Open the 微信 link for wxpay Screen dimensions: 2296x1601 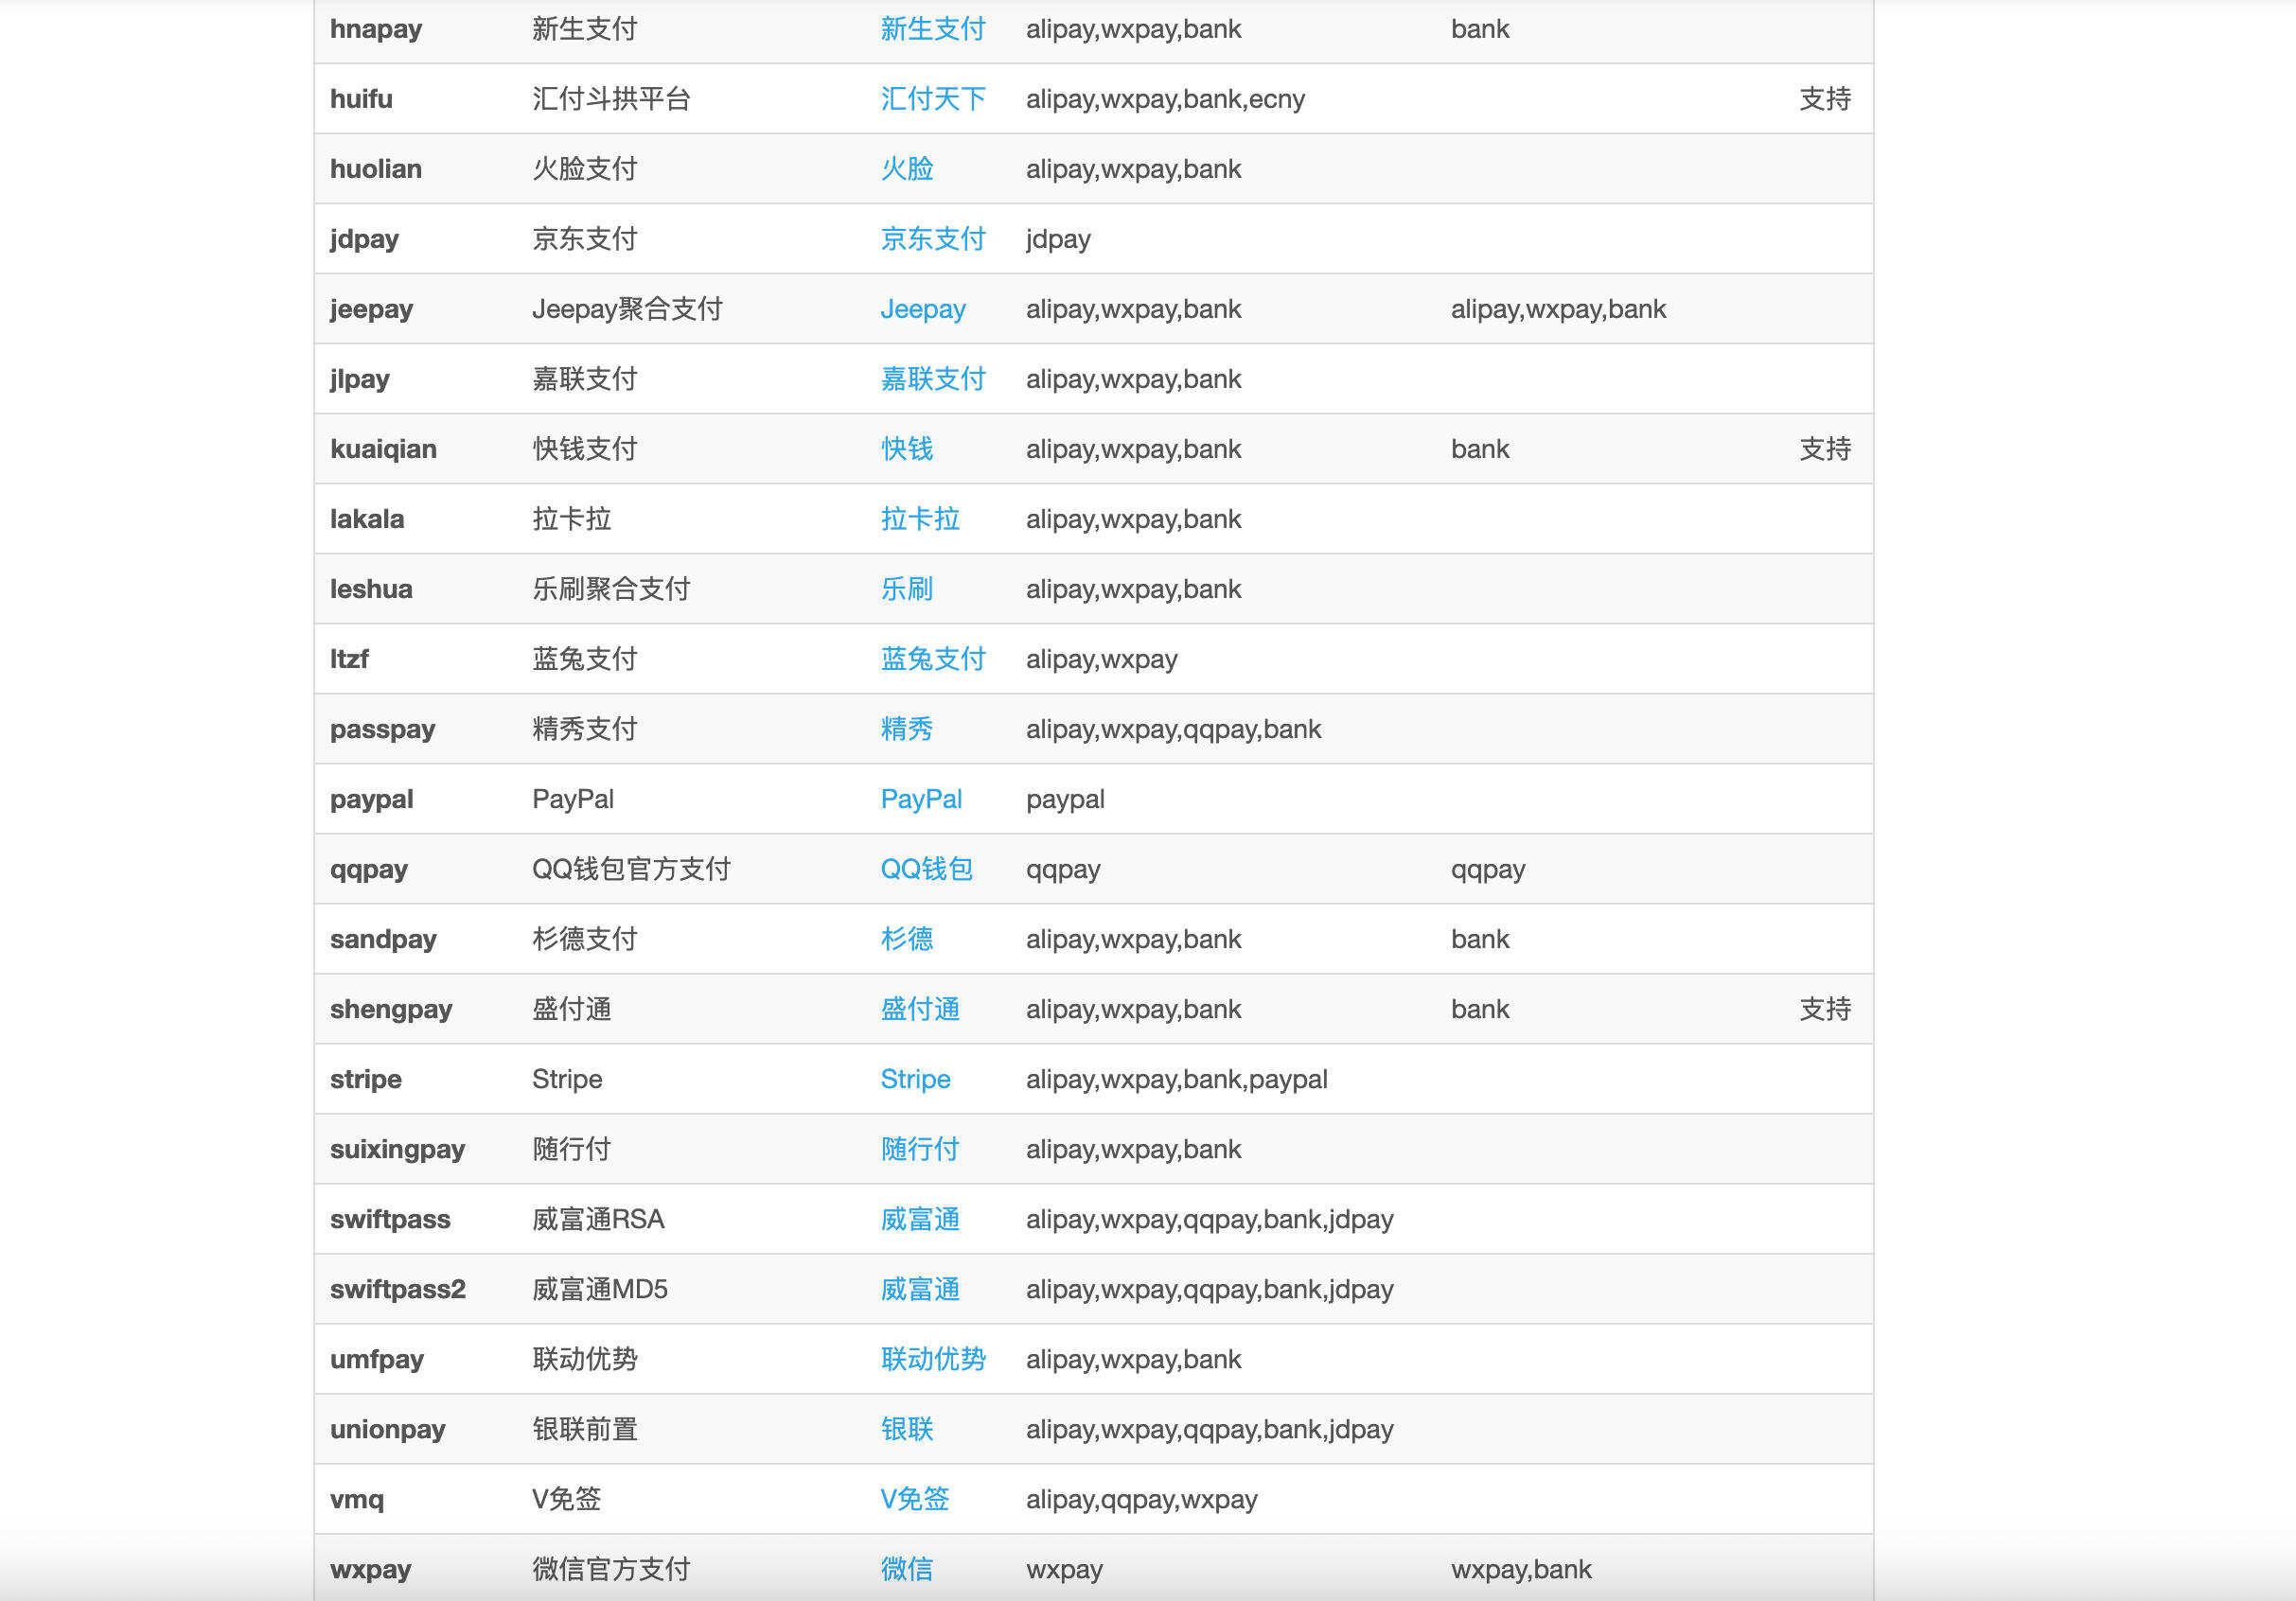(906, 1569)
